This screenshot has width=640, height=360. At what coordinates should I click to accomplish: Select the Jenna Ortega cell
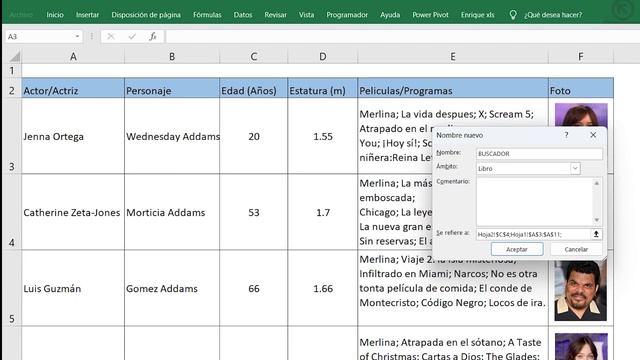[73, 136]
